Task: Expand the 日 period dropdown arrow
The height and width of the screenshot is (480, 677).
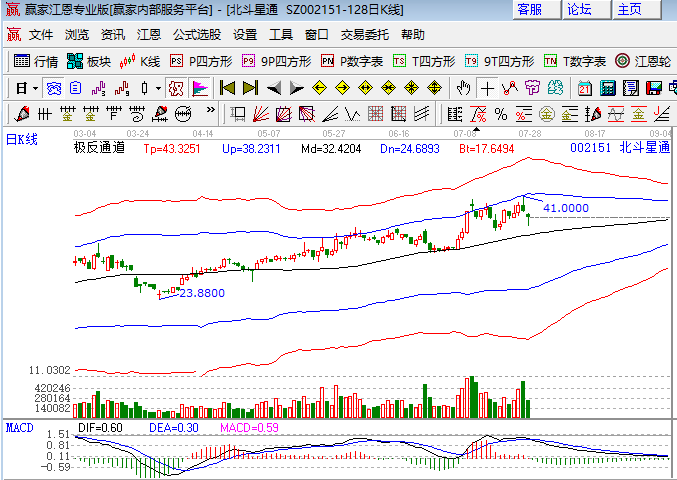Action: (35, 88)
